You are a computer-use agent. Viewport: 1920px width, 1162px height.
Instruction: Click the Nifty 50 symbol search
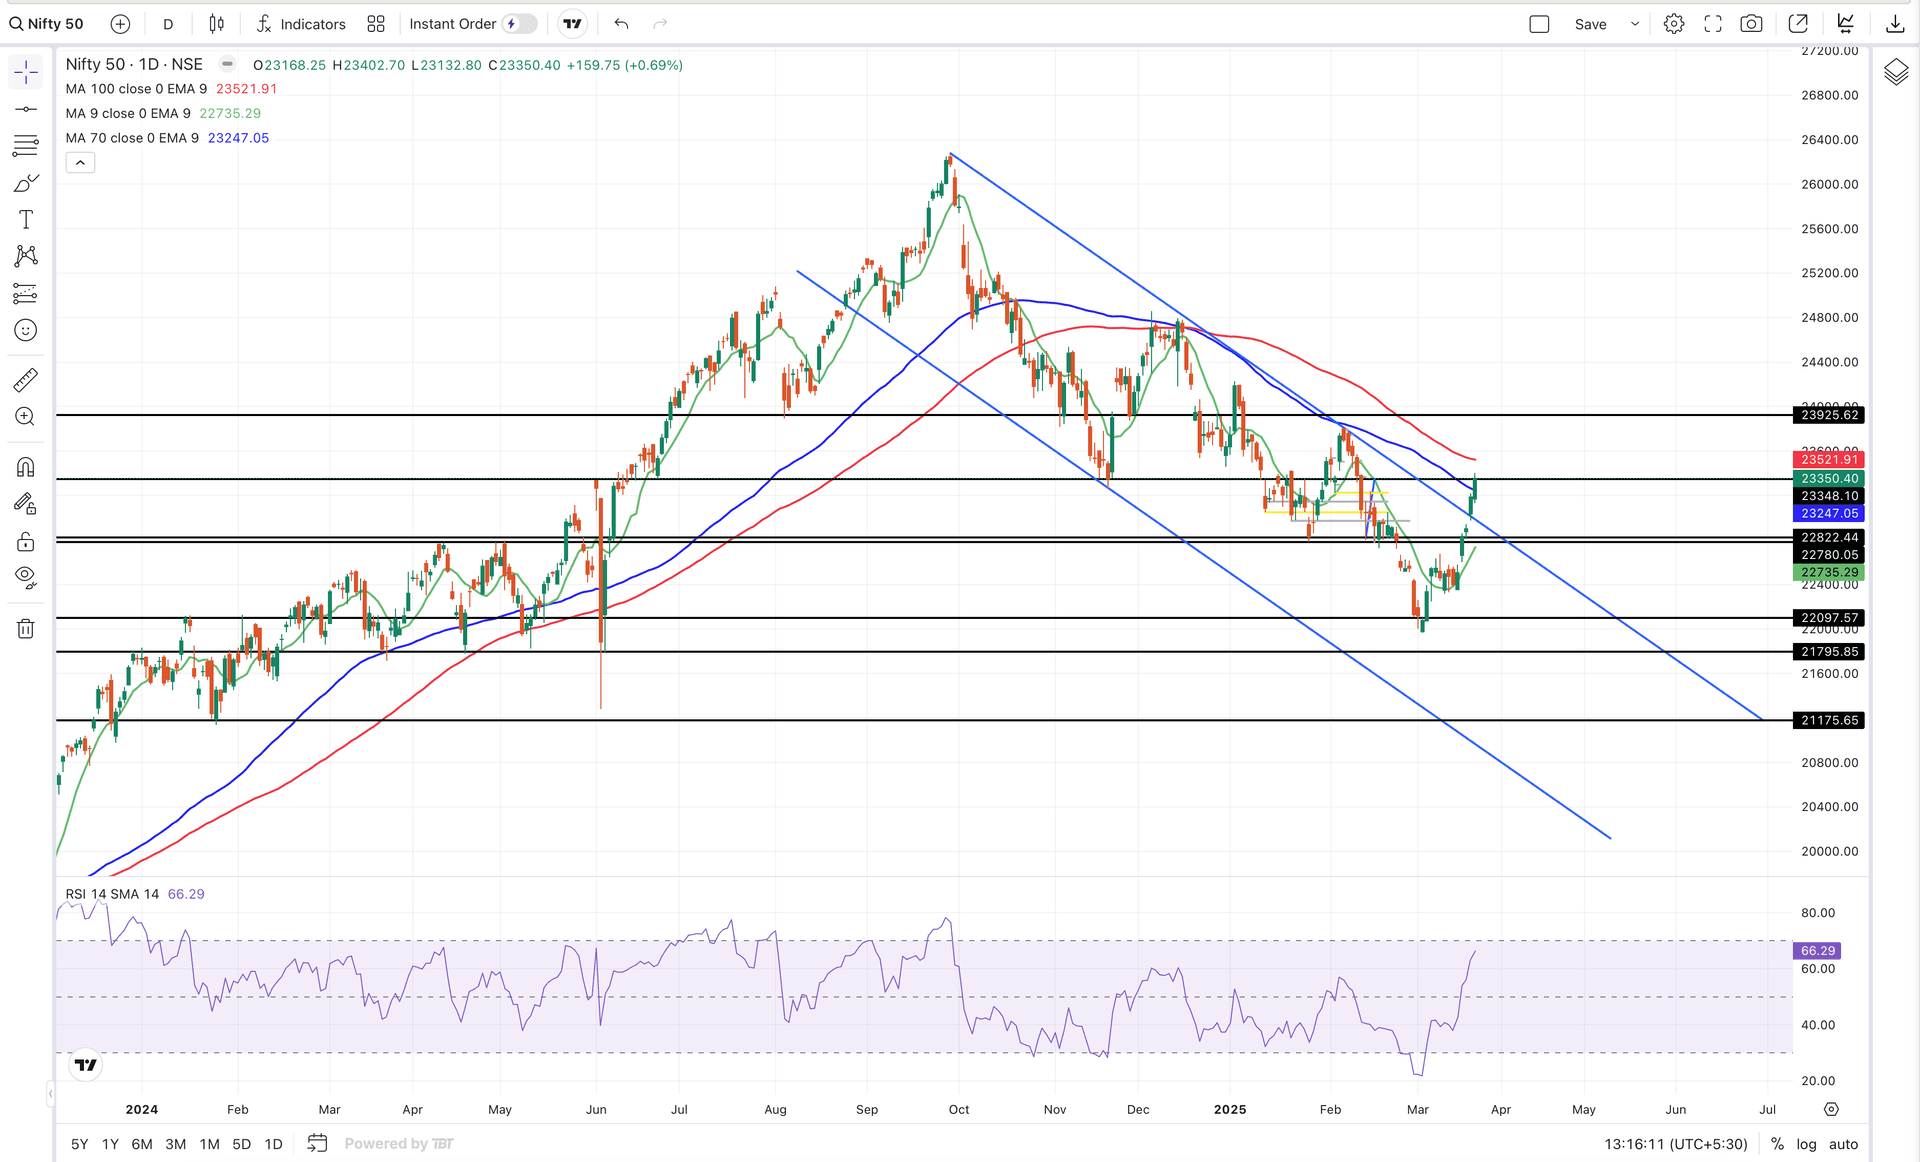(x=47, y=24)
